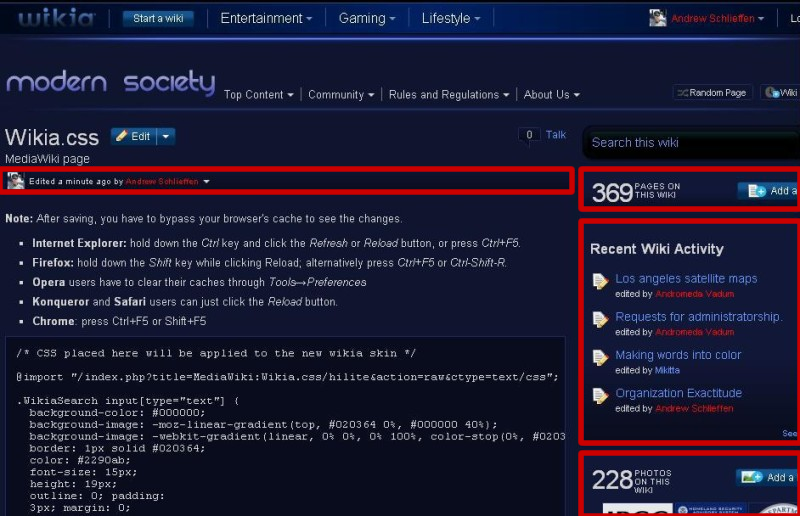Image resolution: width=800 pixels, height=516 pixels.
Task: Expand the edit history arrow after editor name
Action: pyautogui.click(x=206, y=181)
